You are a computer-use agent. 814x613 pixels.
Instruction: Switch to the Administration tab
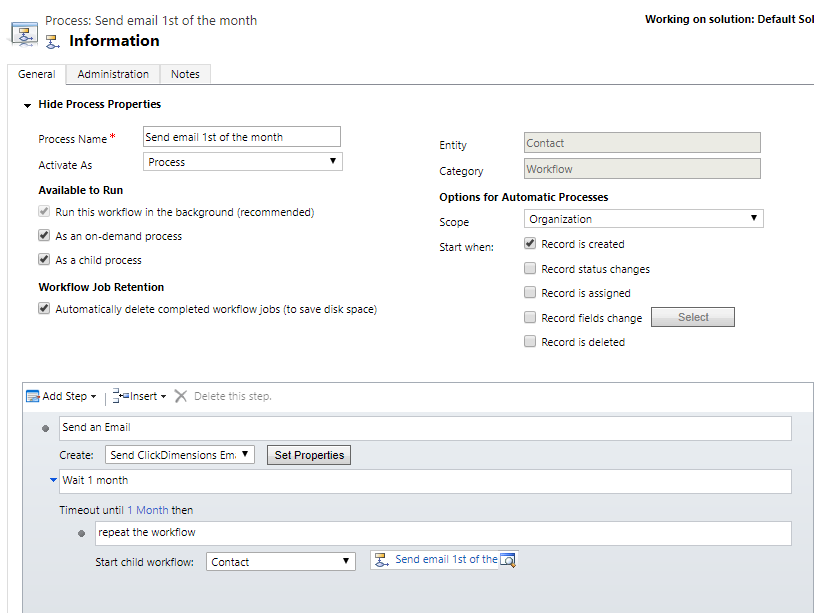click(112, 73)
